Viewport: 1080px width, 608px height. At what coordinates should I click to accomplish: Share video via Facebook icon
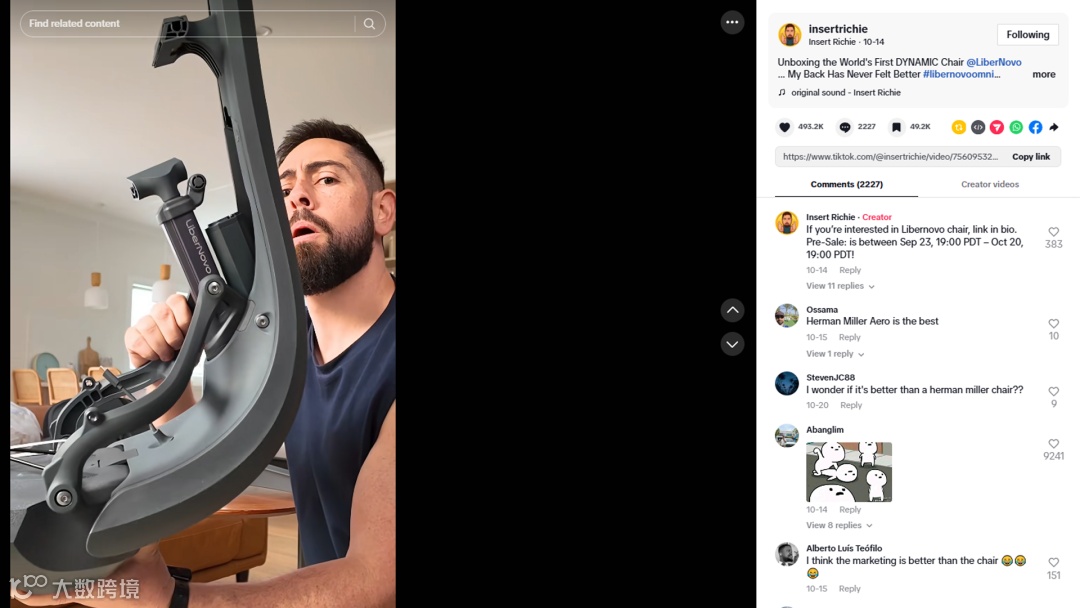[1035, 127]
